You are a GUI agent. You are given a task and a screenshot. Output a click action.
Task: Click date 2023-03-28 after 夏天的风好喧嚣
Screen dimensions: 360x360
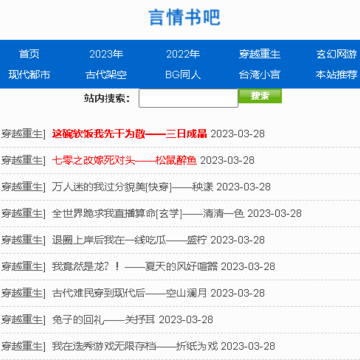pyautogui.click(x=248, y=267)
